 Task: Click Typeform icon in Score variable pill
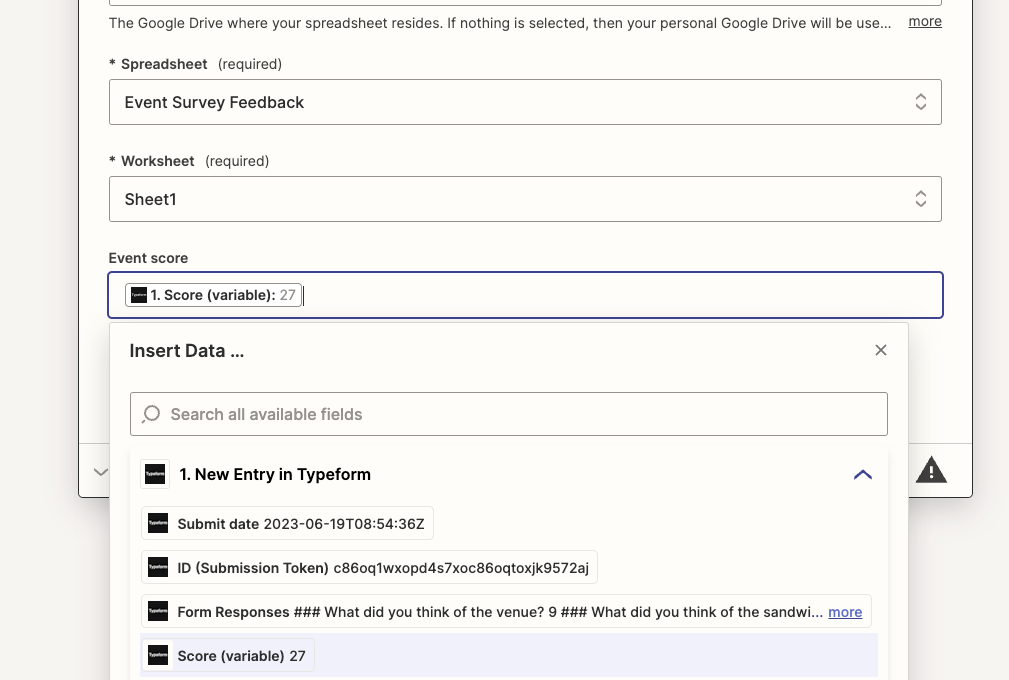[139, 295]
